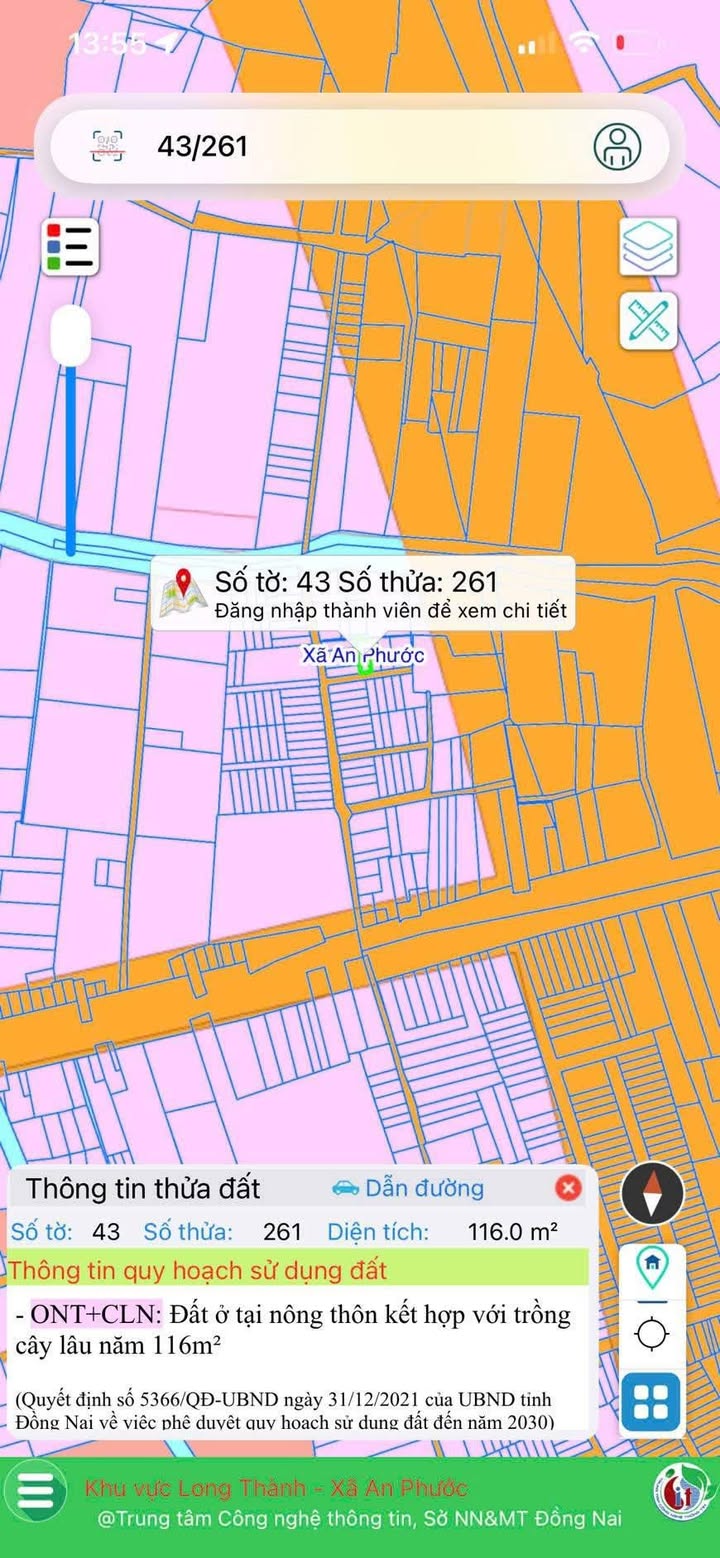Tap the Đồng Nai department logo
The image size is (720, 1558).
[677, 1490]
